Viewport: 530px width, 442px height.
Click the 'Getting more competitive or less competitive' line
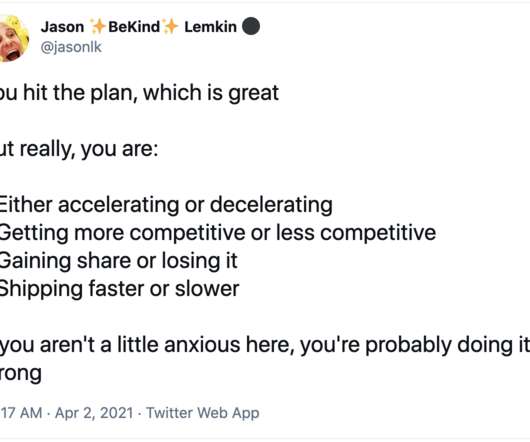pos(218,233)
